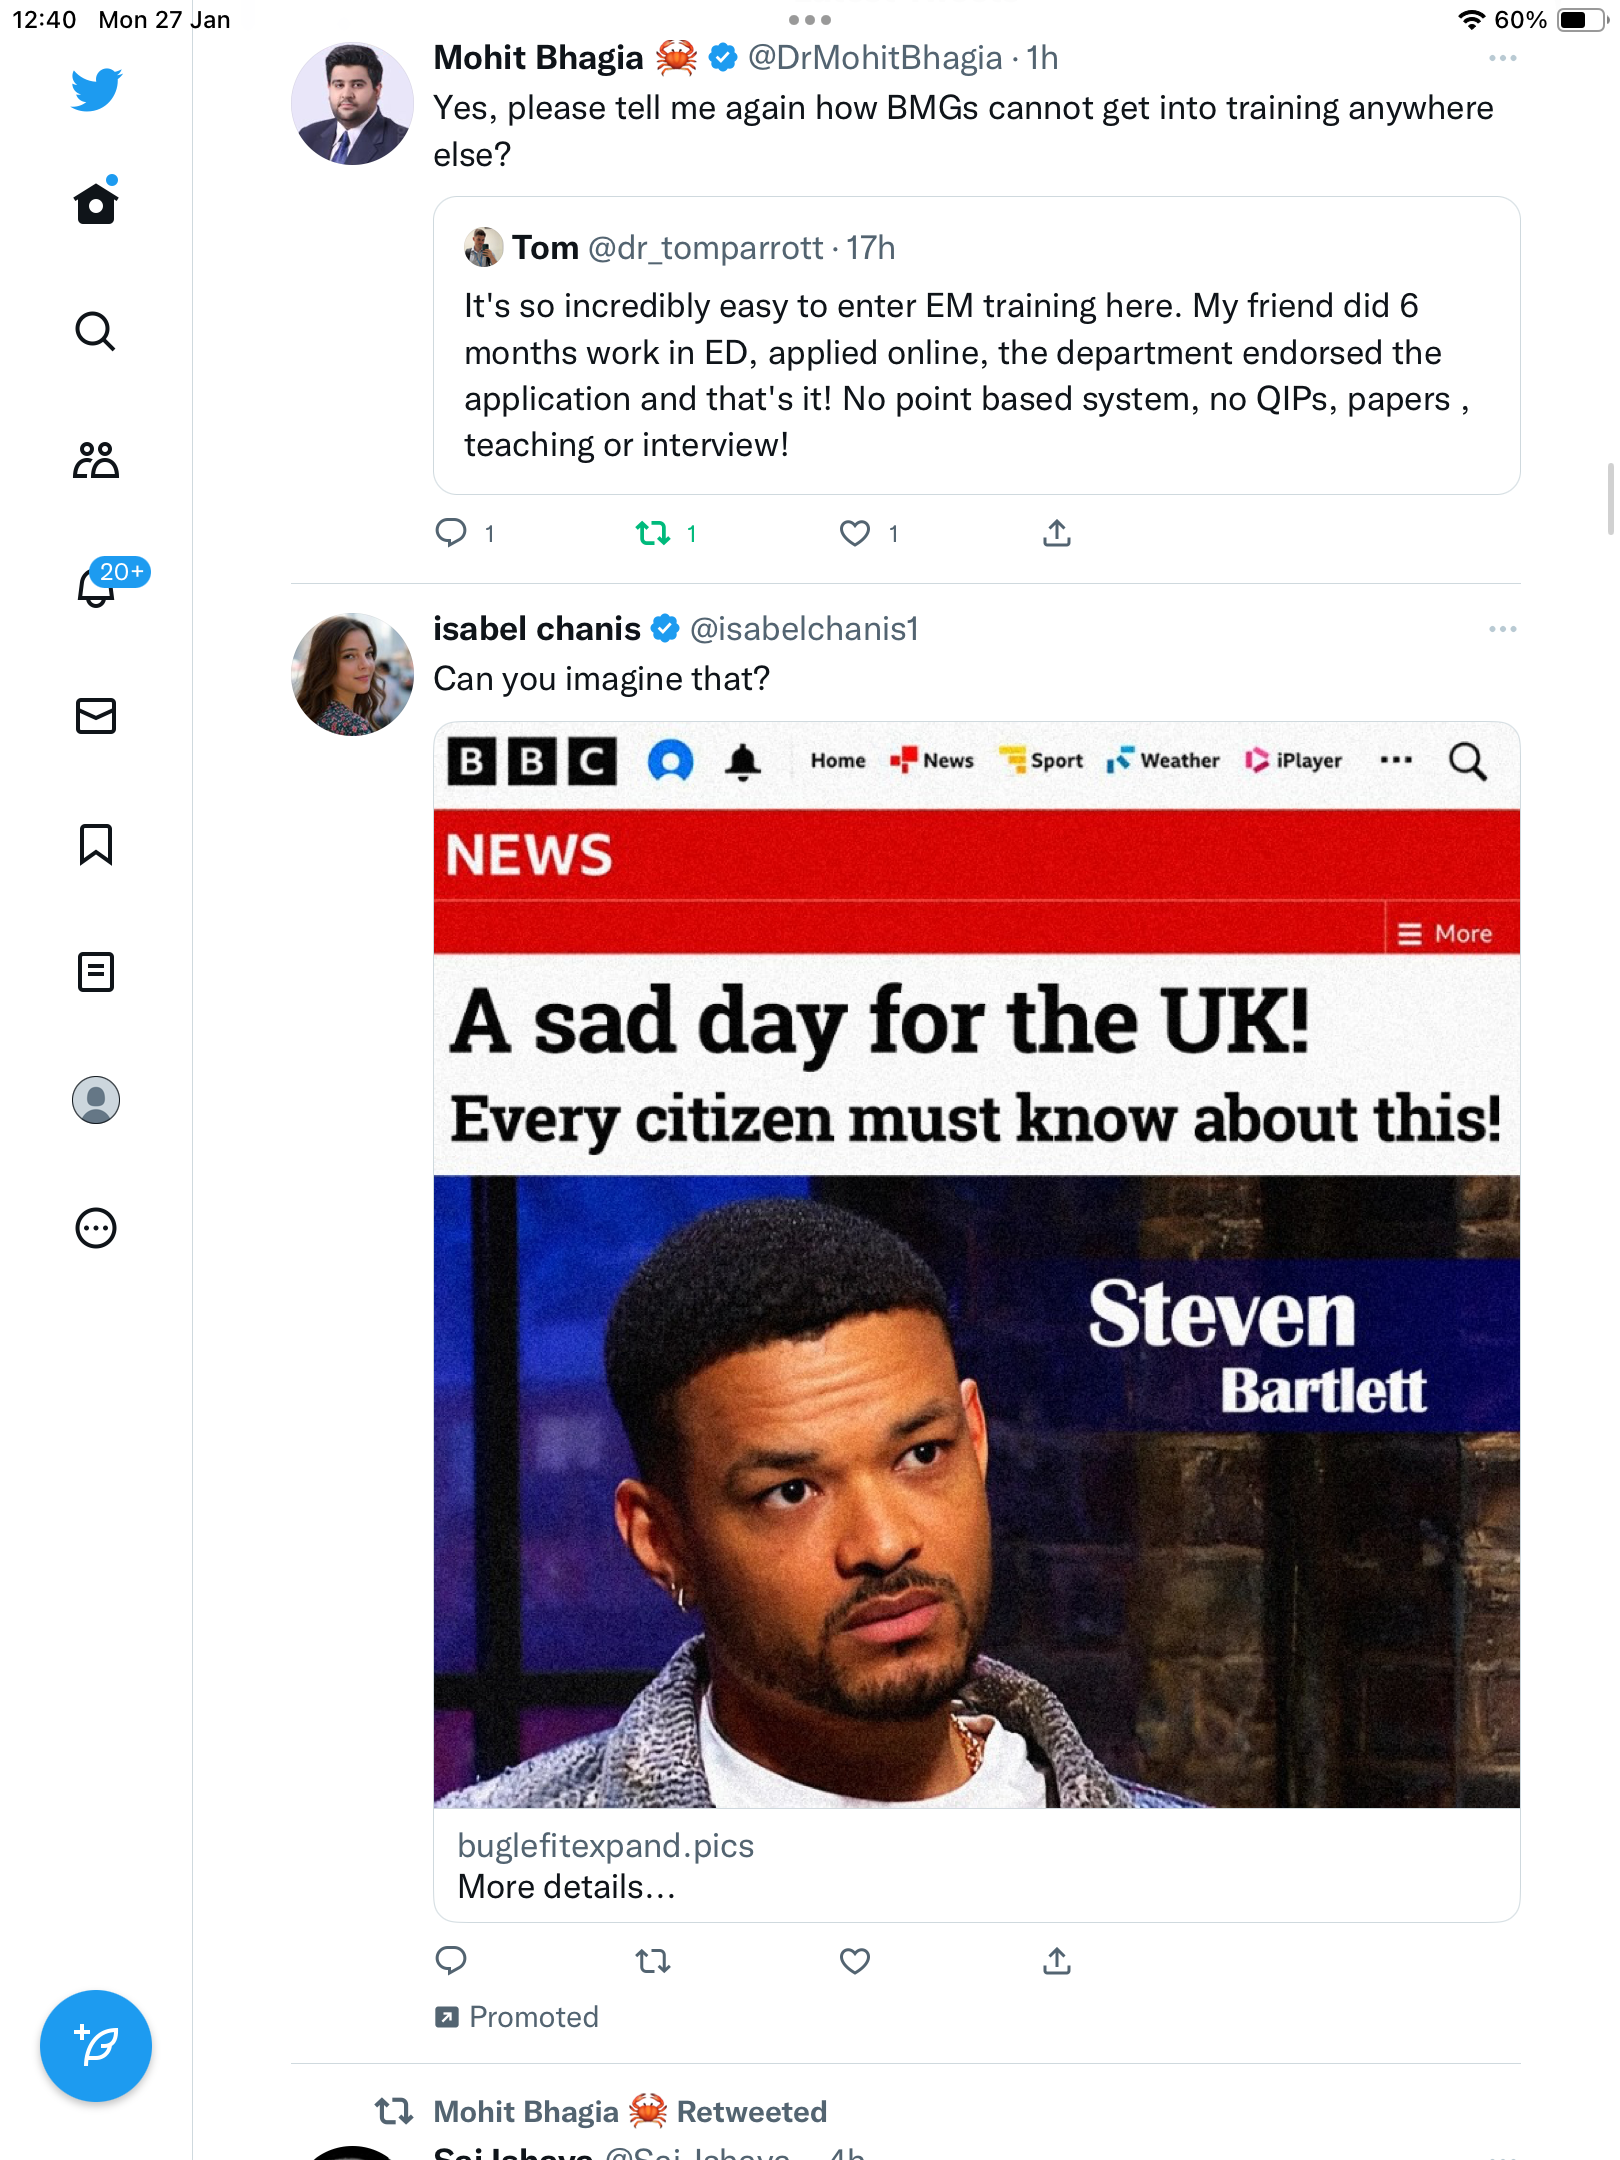1620x2160 pixels.
Task: Reply to isabel chanis's tweet
Action: click(x=451, y=1961)
